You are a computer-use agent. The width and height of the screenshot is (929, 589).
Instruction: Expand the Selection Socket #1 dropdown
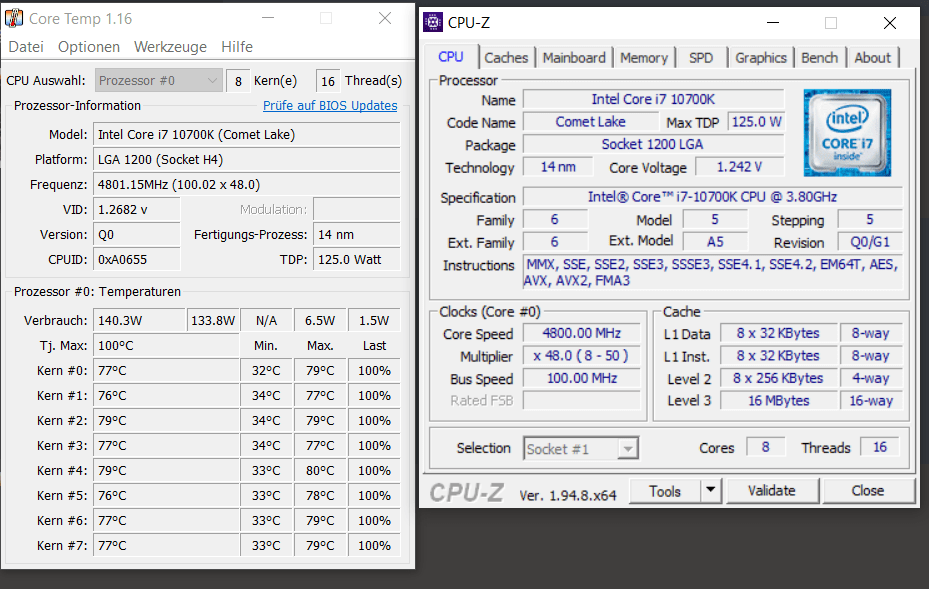[x=581, y=449]
